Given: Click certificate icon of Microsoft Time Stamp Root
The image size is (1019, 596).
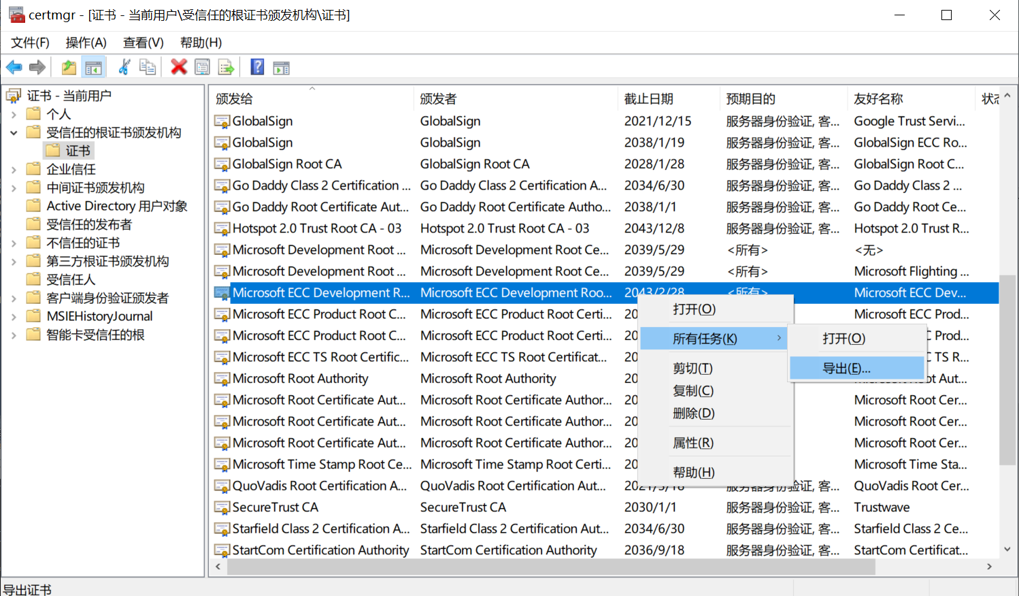Looking at the screenshot, I should [x=222, y=465].
